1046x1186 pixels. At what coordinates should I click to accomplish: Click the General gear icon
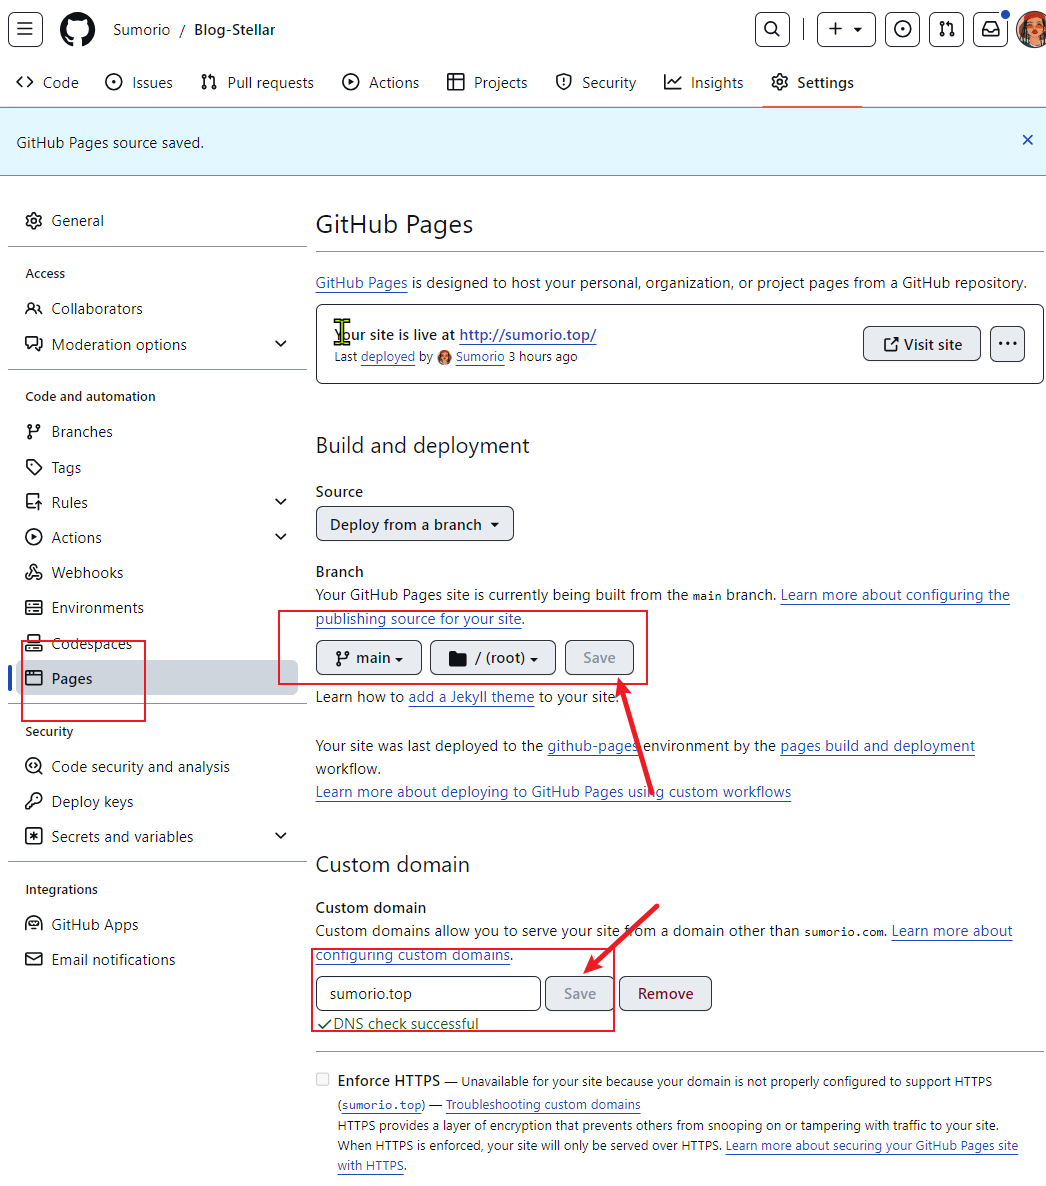point(33,221)
